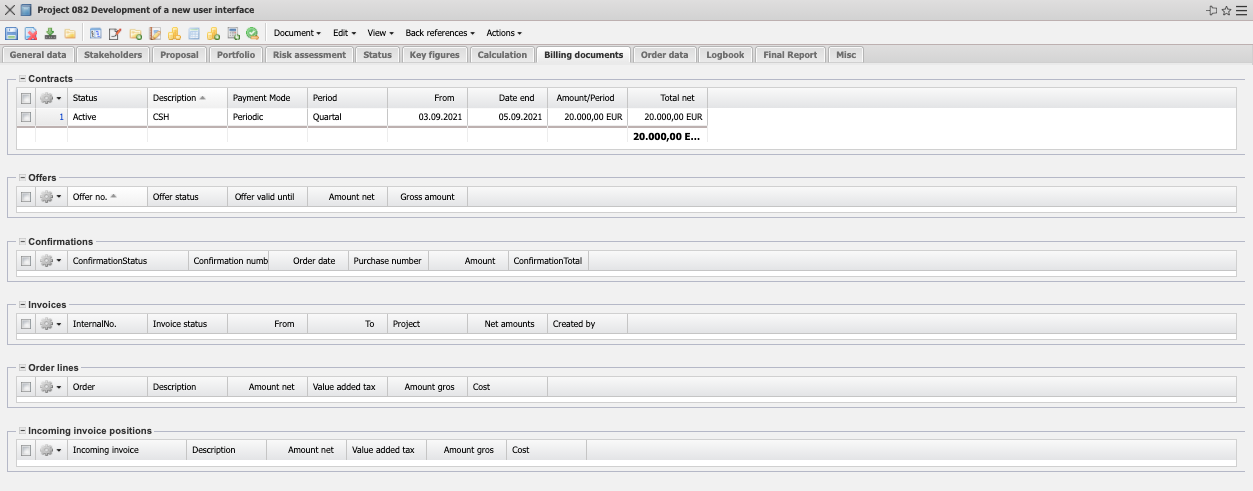Open the Back references dropdown menu
Screen dimensions: 1253x491
pyautogui.click(x=440, y=33)
